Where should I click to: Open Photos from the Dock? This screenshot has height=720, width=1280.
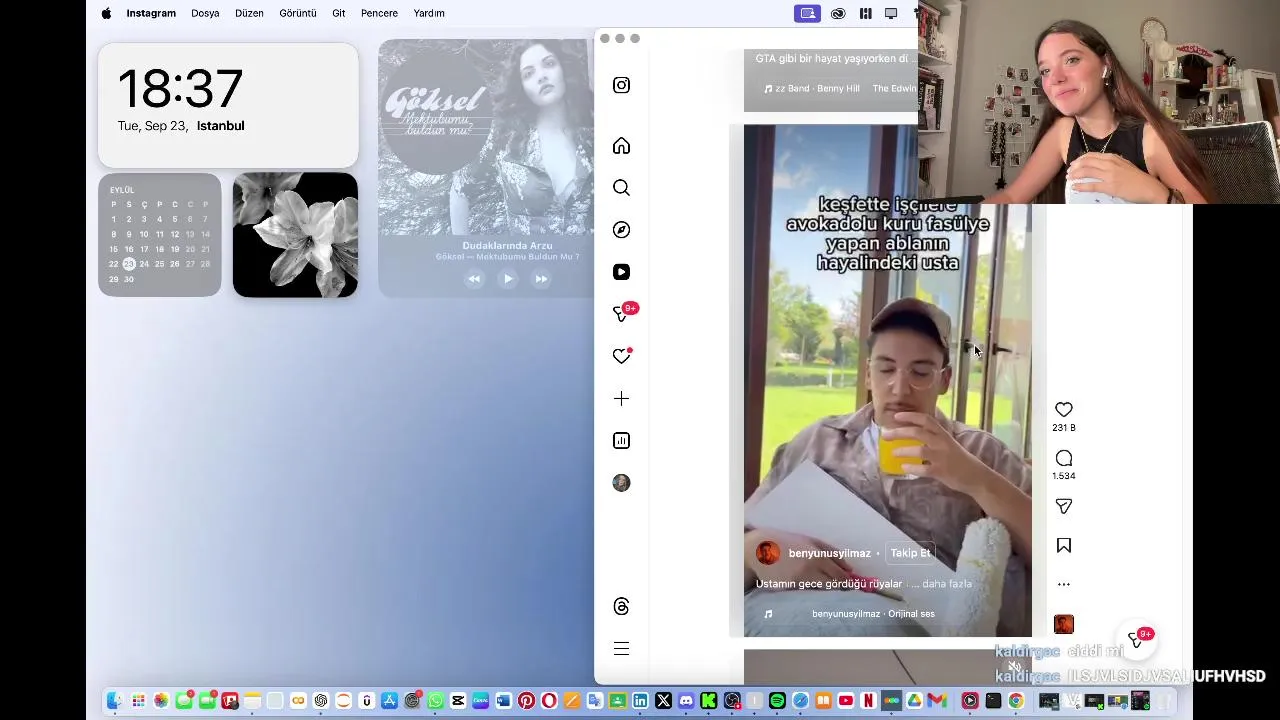coord(161,701)
